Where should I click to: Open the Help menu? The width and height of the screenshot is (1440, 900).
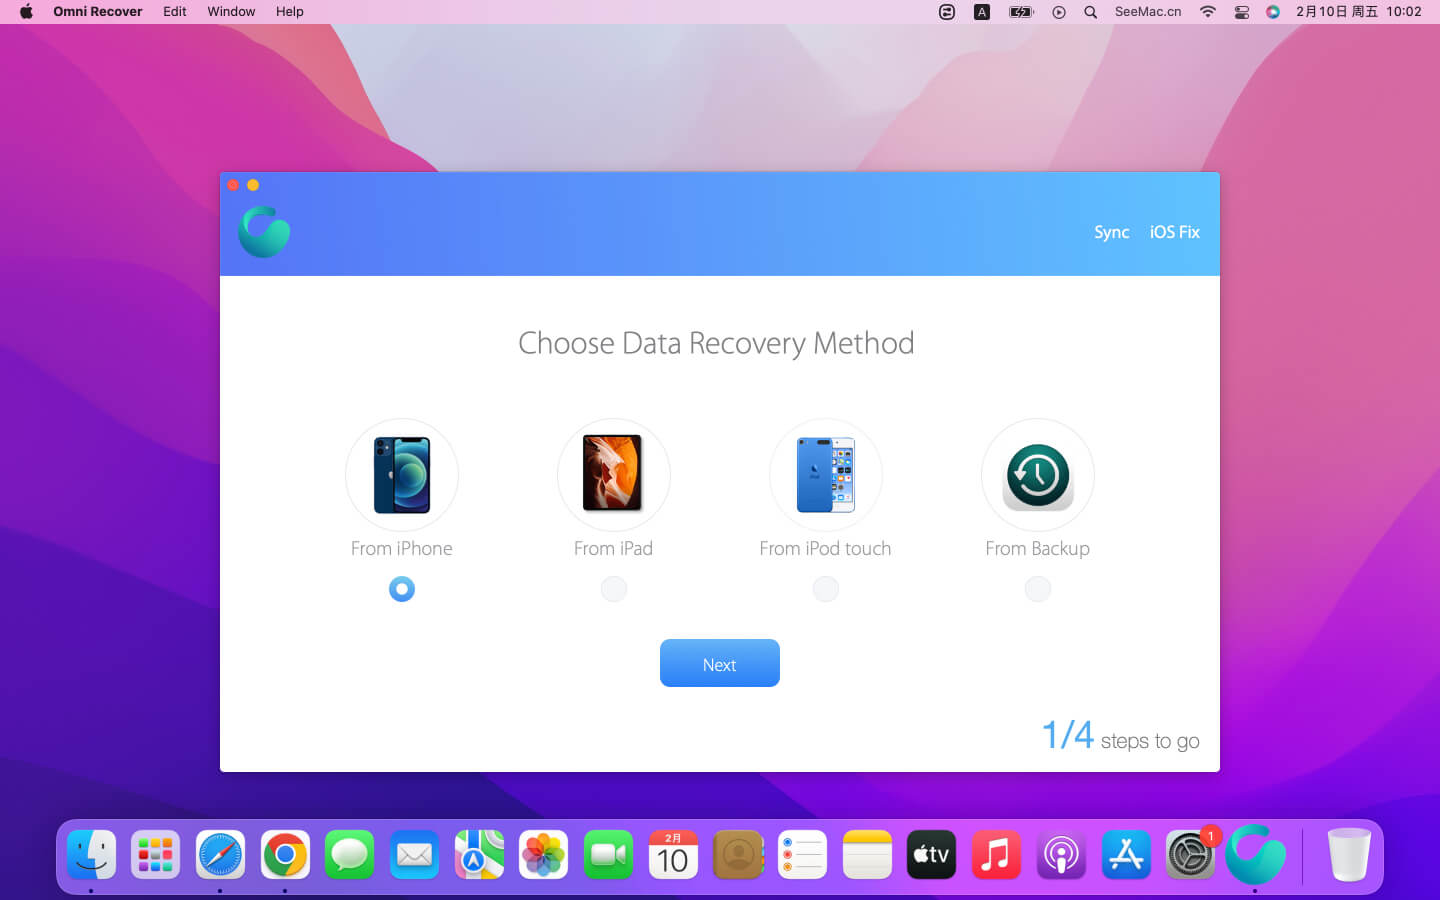[x=289, y=12]
